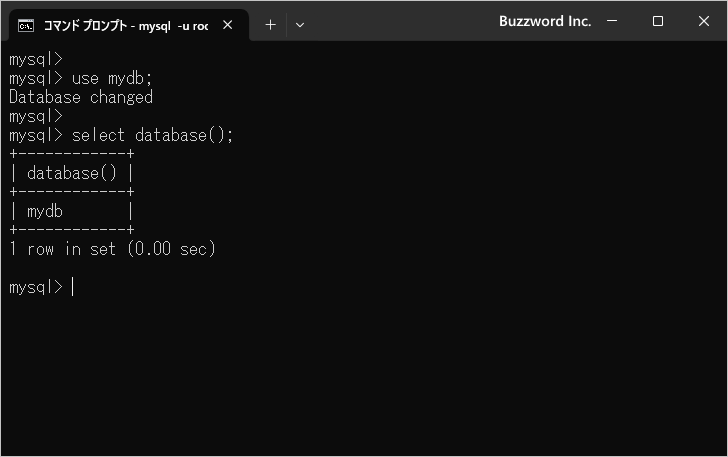
Task: Open a new terminal tab with plus
Action: [x=270, y=25]
